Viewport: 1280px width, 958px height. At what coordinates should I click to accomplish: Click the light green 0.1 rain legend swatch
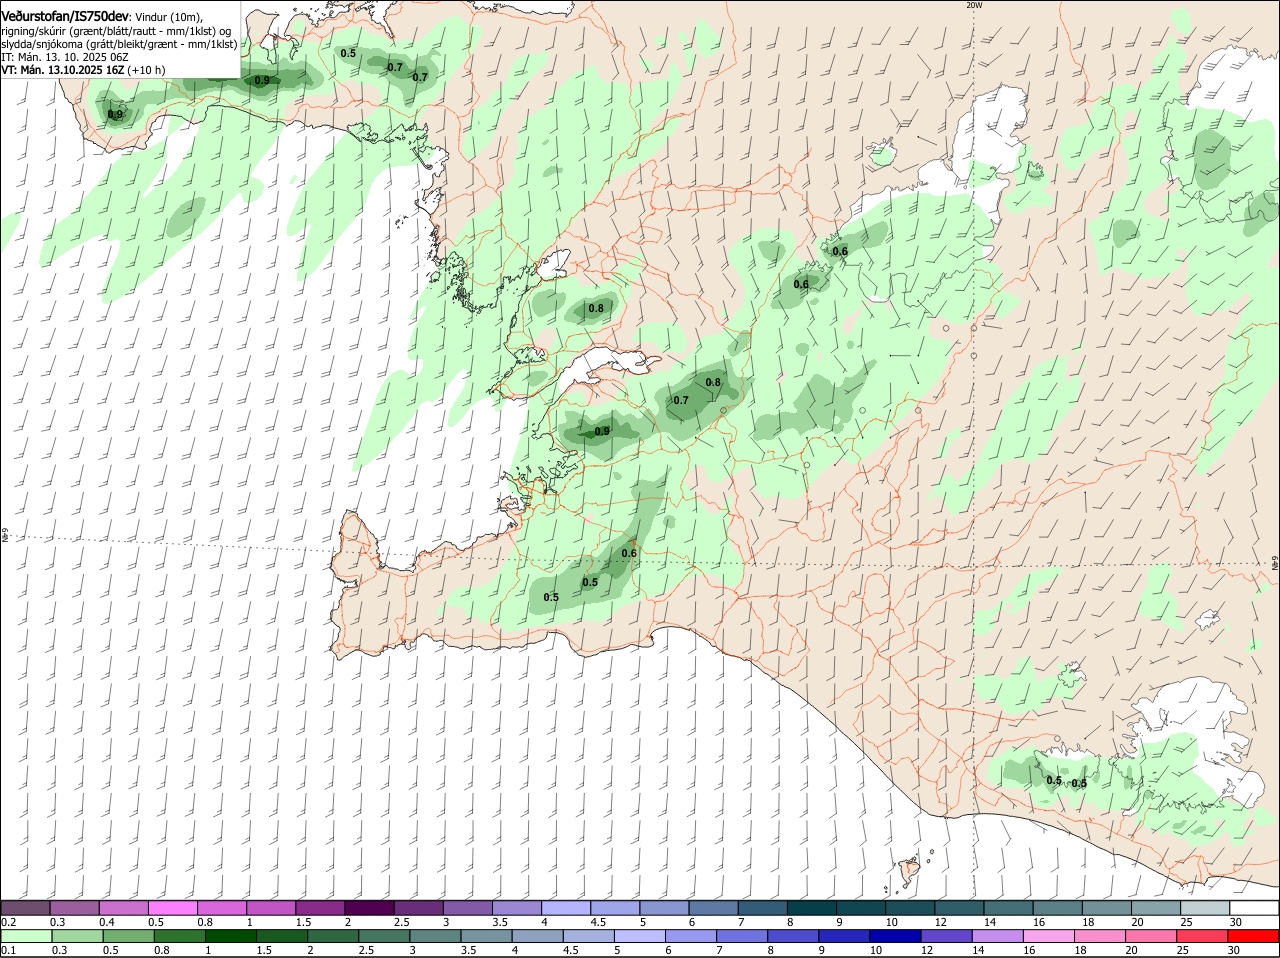point(26,936)
